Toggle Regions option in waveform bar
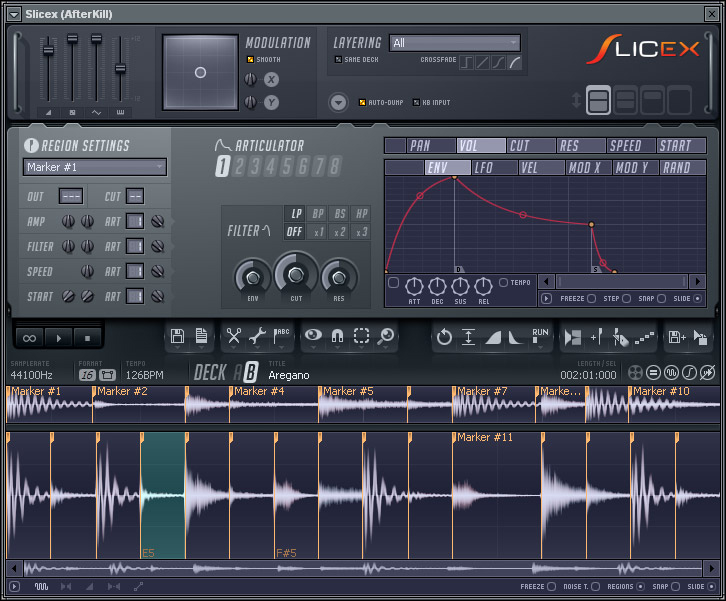726x601 pixels. pyautogui.click(x=640, y=587)
